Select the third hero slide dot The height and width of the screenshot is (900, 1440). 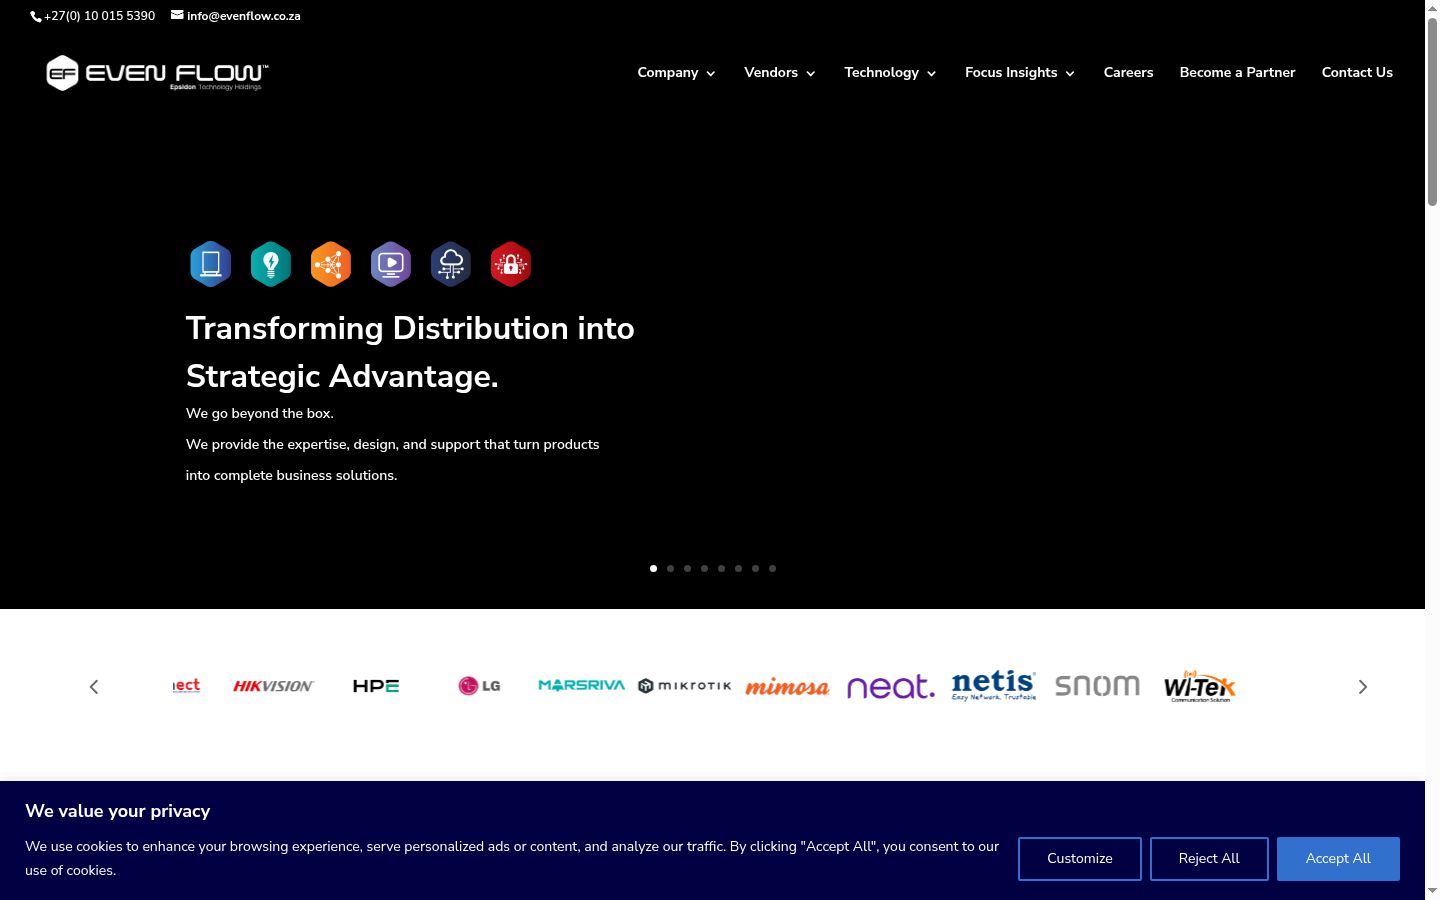click(687, 568)
